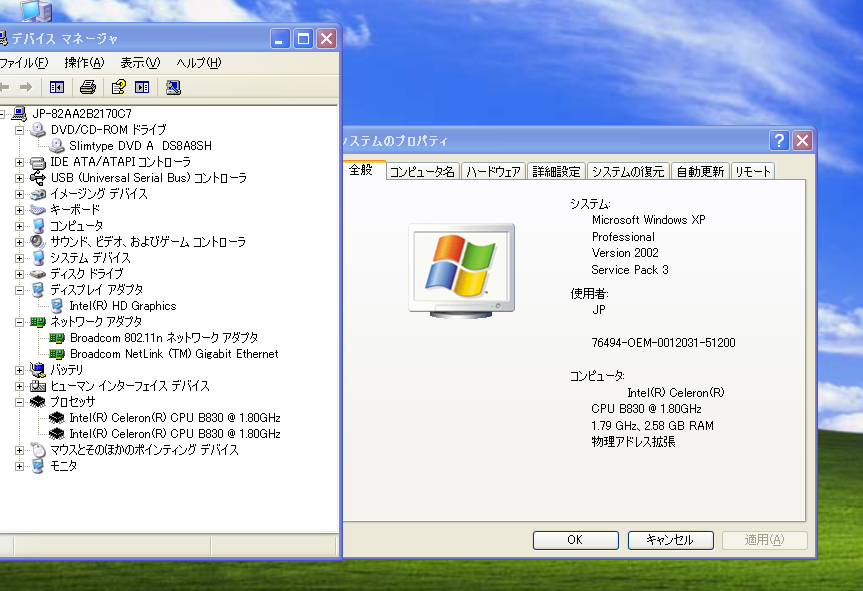The image size is (863, 591).
Task: Switch to the 詳細設定 tab
Action: pyautogui.click(x=556, y=172)
